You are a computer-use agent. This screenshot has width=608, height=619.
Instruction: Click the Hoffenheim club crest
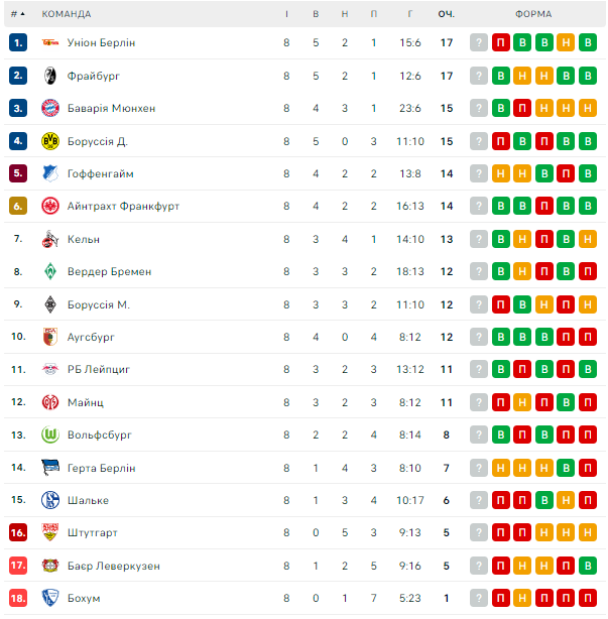click(x=50, y=174)
